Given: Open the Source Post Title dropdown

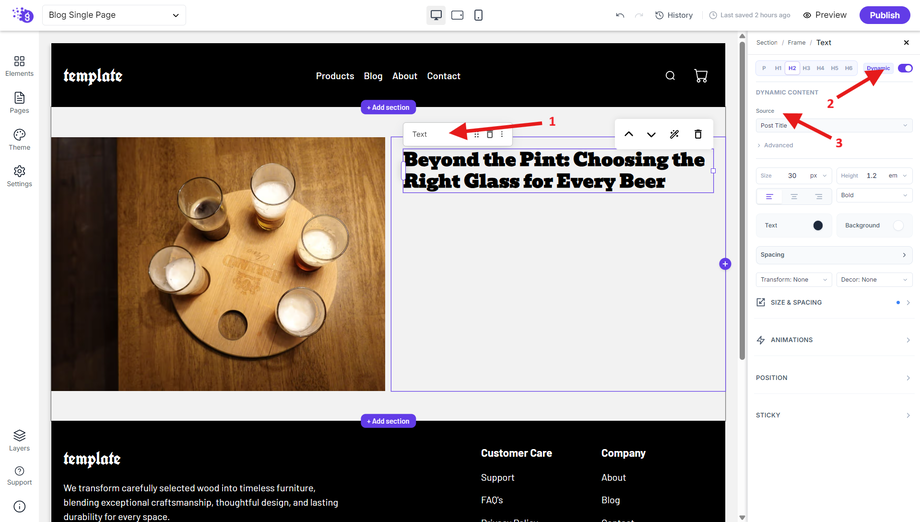Looking at the screenshot, I should pos(834,125).
